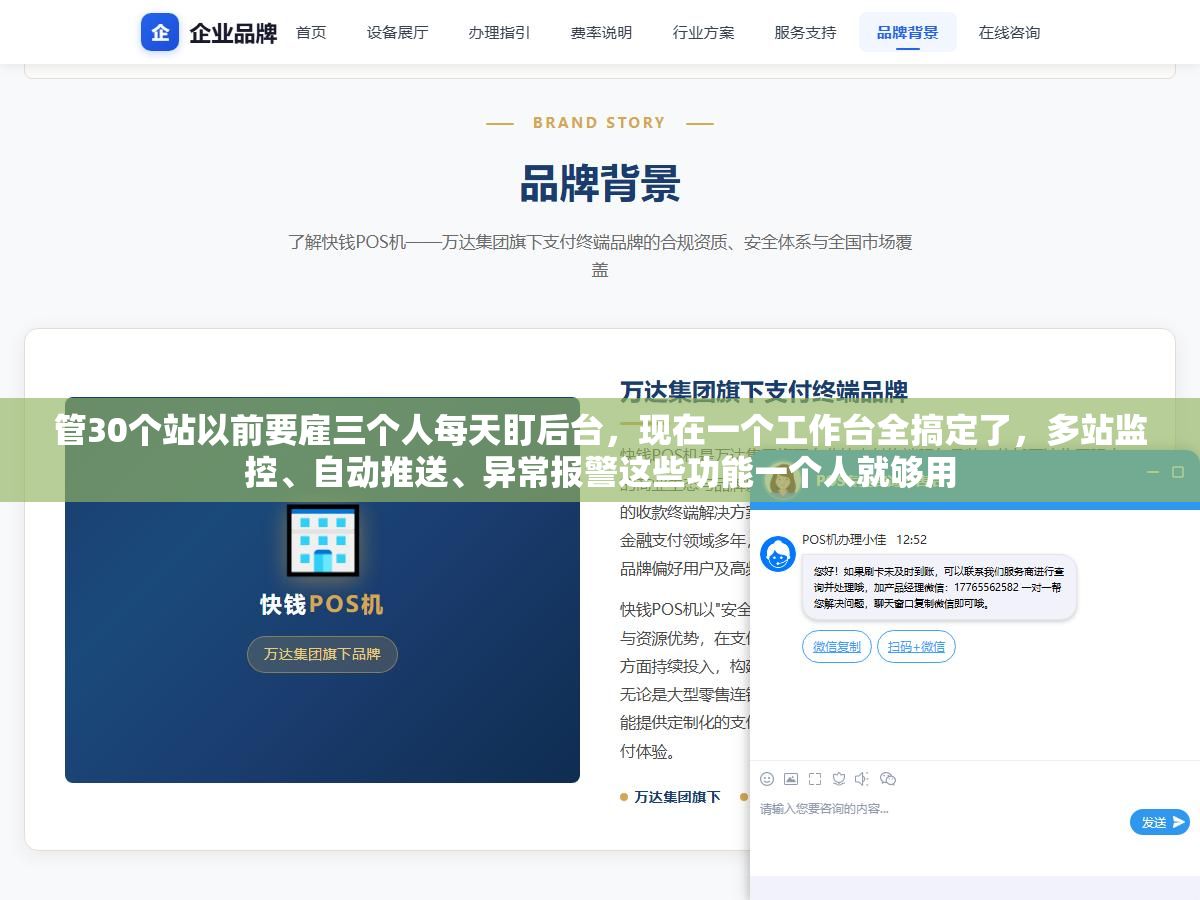Screen dimensions: 1200x900
Task: Select the 品牌背景 nav tab
Action: [x=907, y=32]
